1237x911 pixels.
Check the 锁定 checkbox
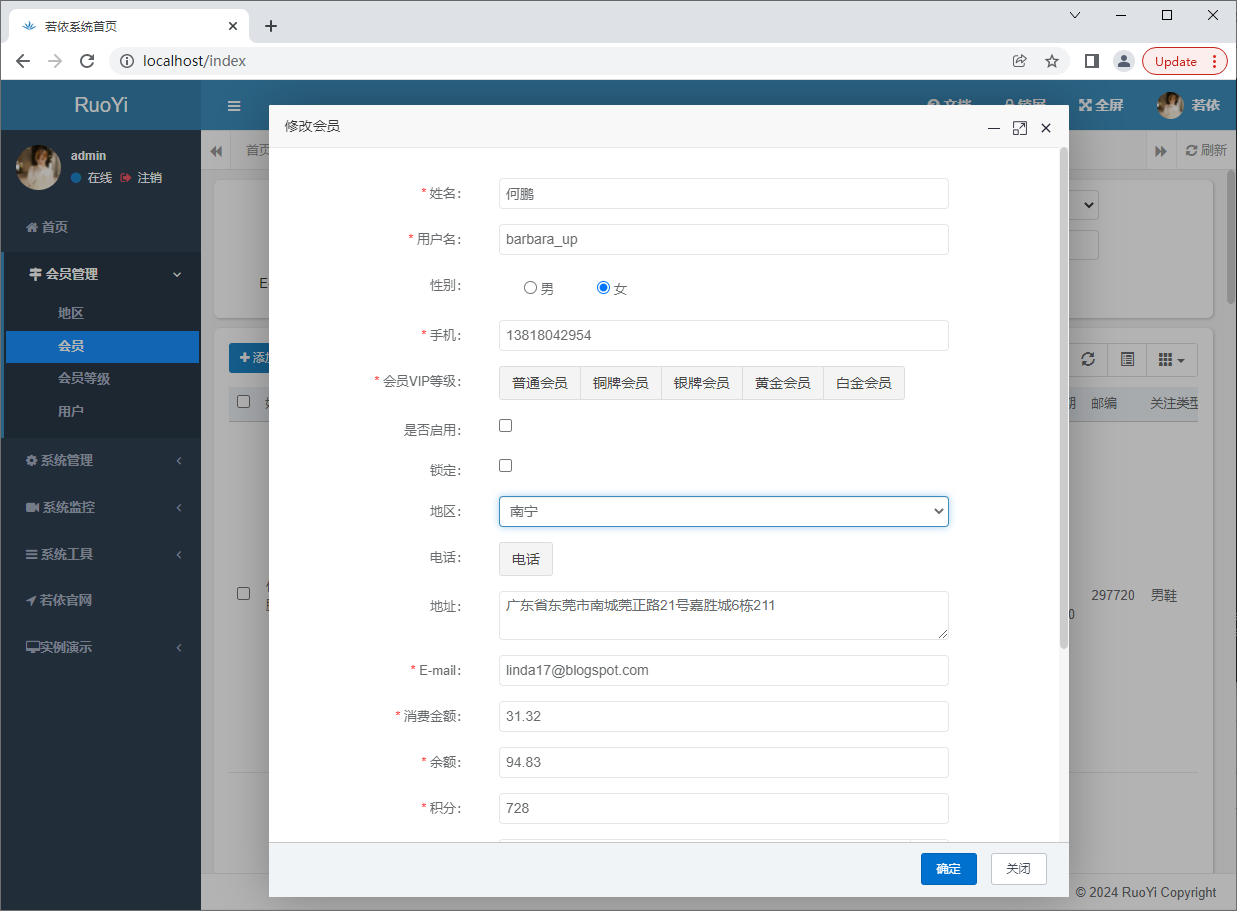pos(506,466)
